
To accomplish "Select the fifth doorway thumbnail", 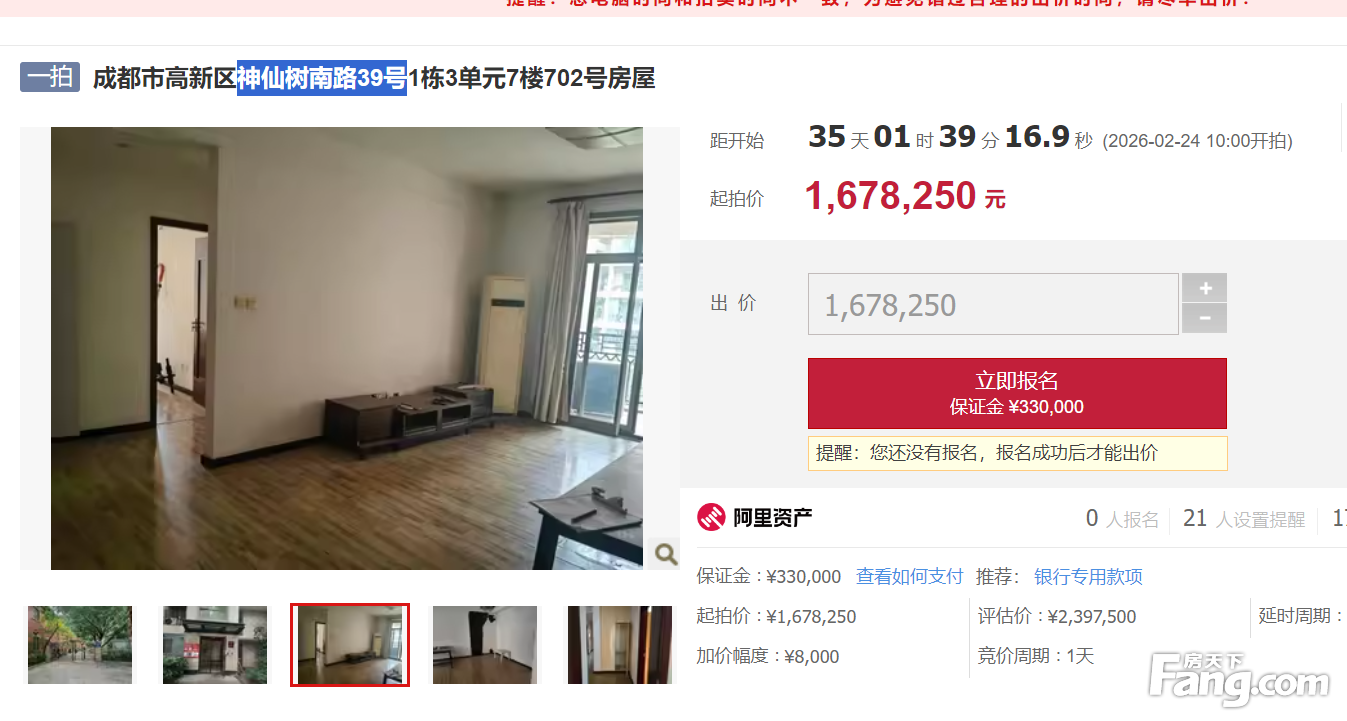I will coord(620,645).
